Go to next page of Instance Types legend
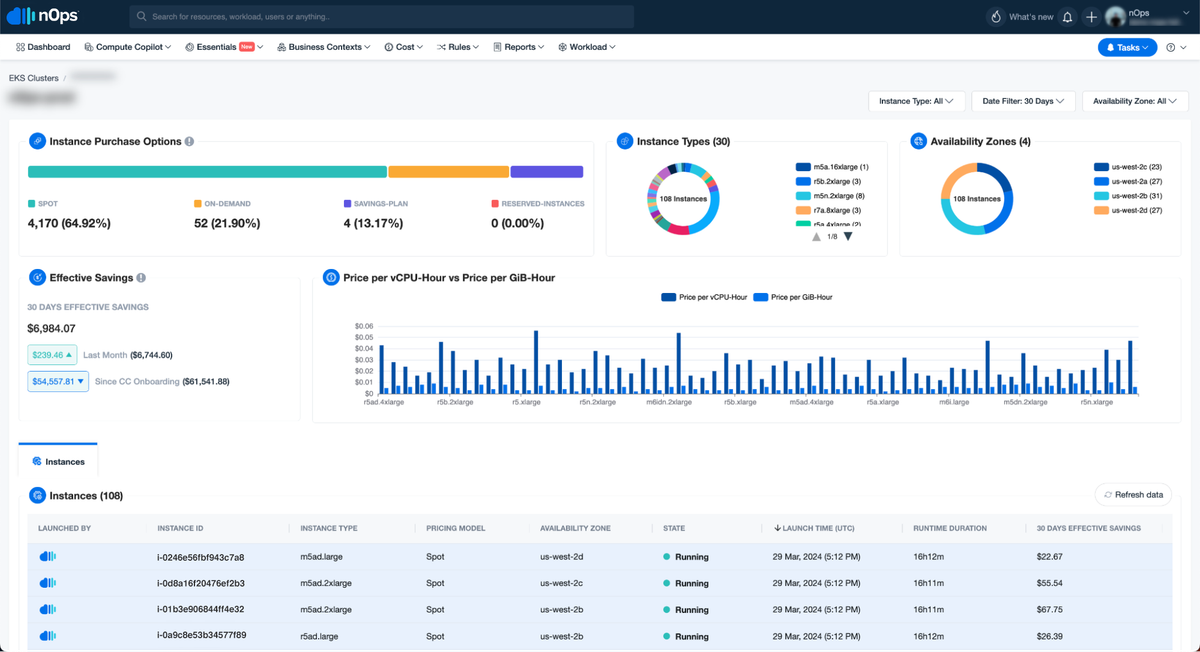The image size is (1200, 652). (x=848, y=237)
